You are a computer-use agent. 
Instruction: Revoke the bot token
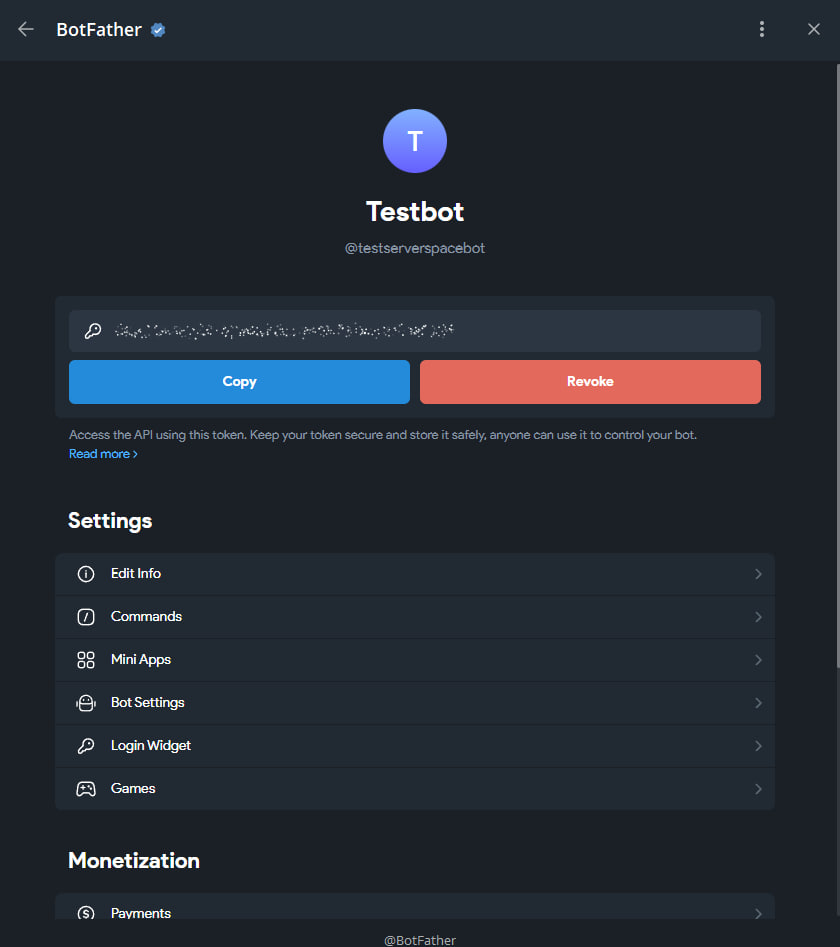click(590, 382)
